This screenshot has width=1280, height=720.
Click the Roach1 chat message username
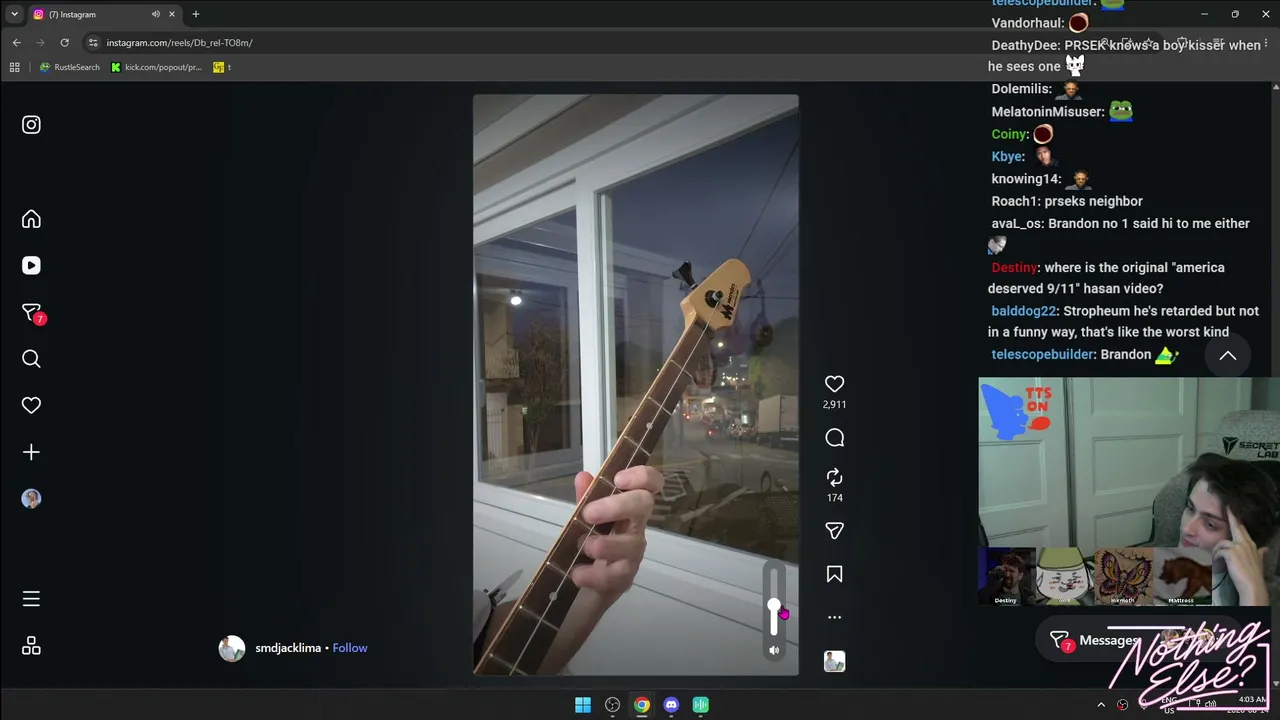[x=1015, y=202]
